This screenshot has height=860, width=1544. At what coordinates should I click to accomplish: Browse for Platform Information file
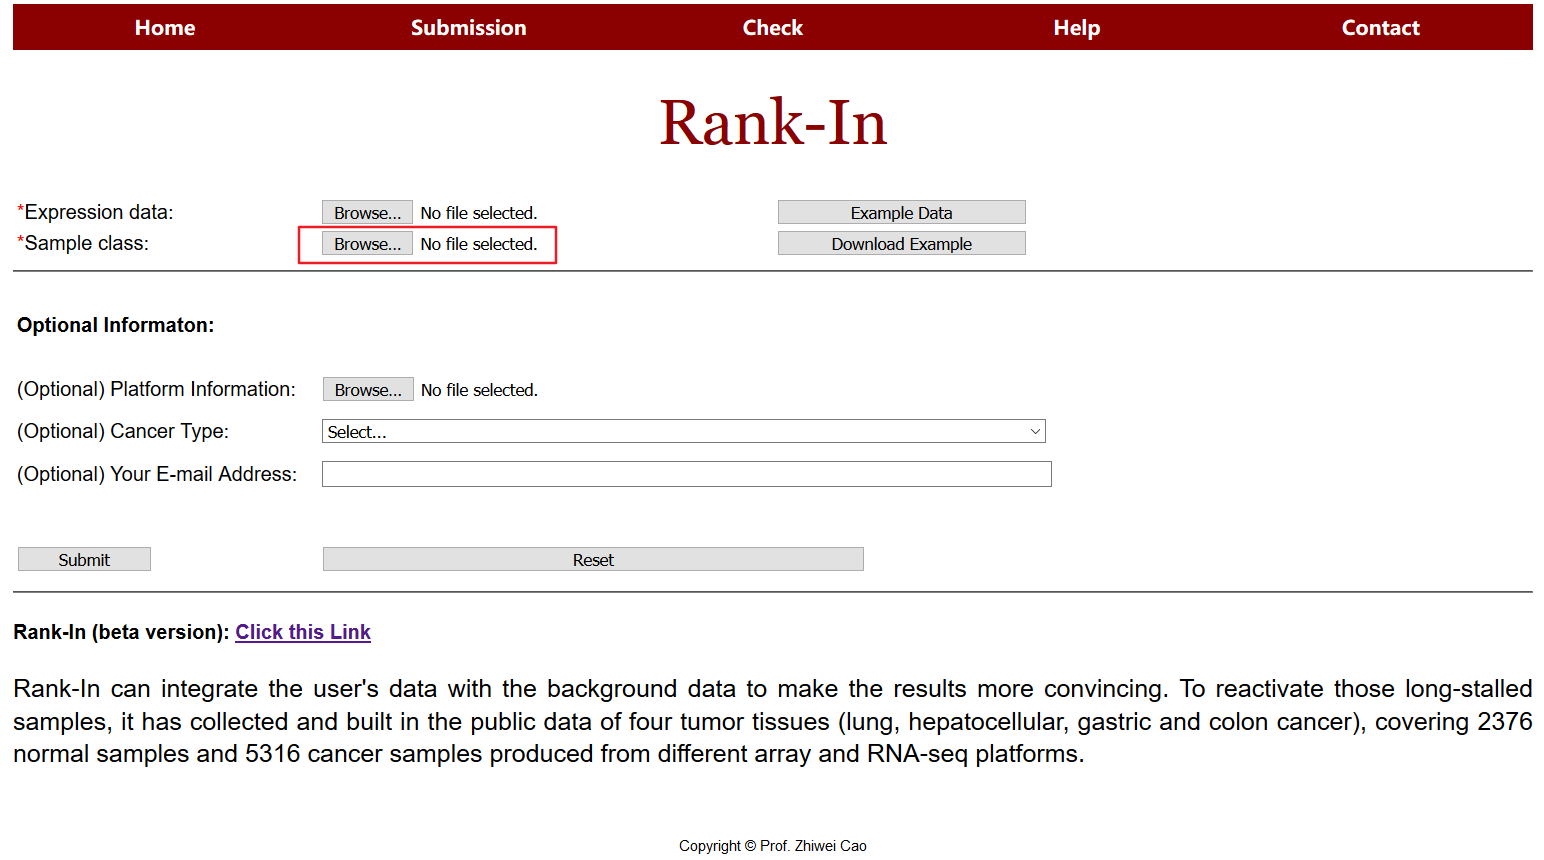pos(368,390)
